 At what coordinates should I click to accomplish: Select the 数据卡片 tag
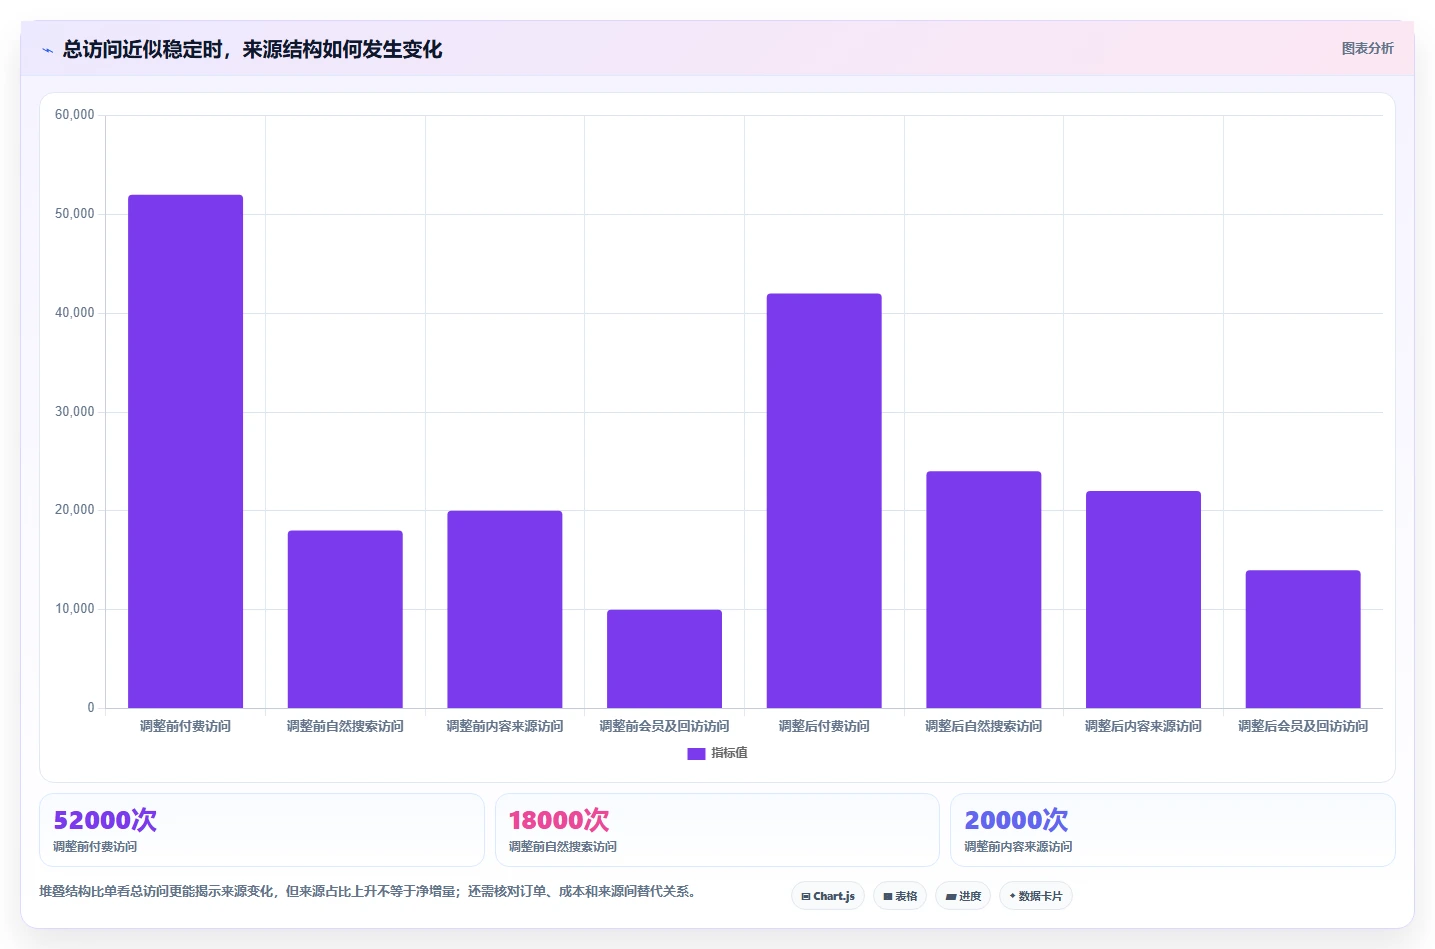tap(1036, 896)
